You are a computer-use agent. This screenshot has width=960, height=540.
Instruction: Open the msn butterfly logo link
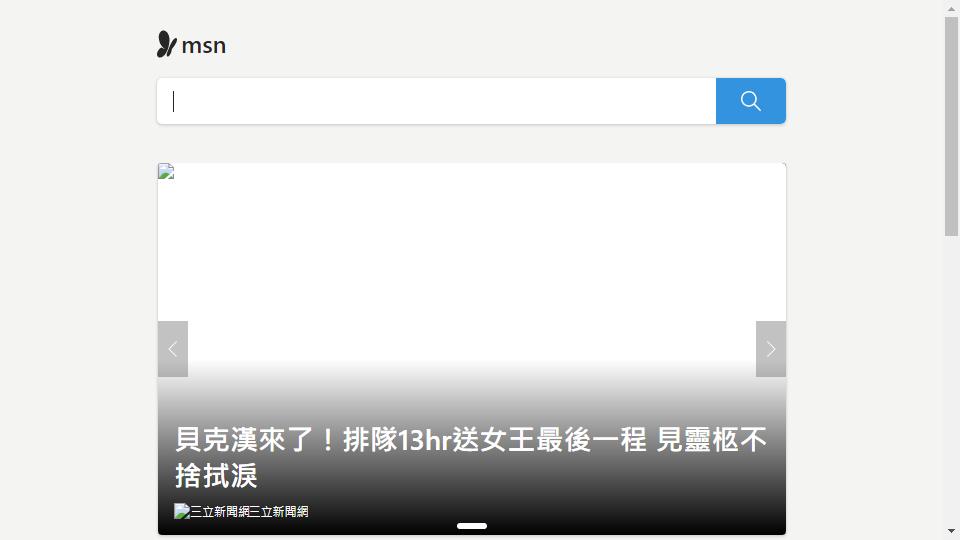point(191,45)
